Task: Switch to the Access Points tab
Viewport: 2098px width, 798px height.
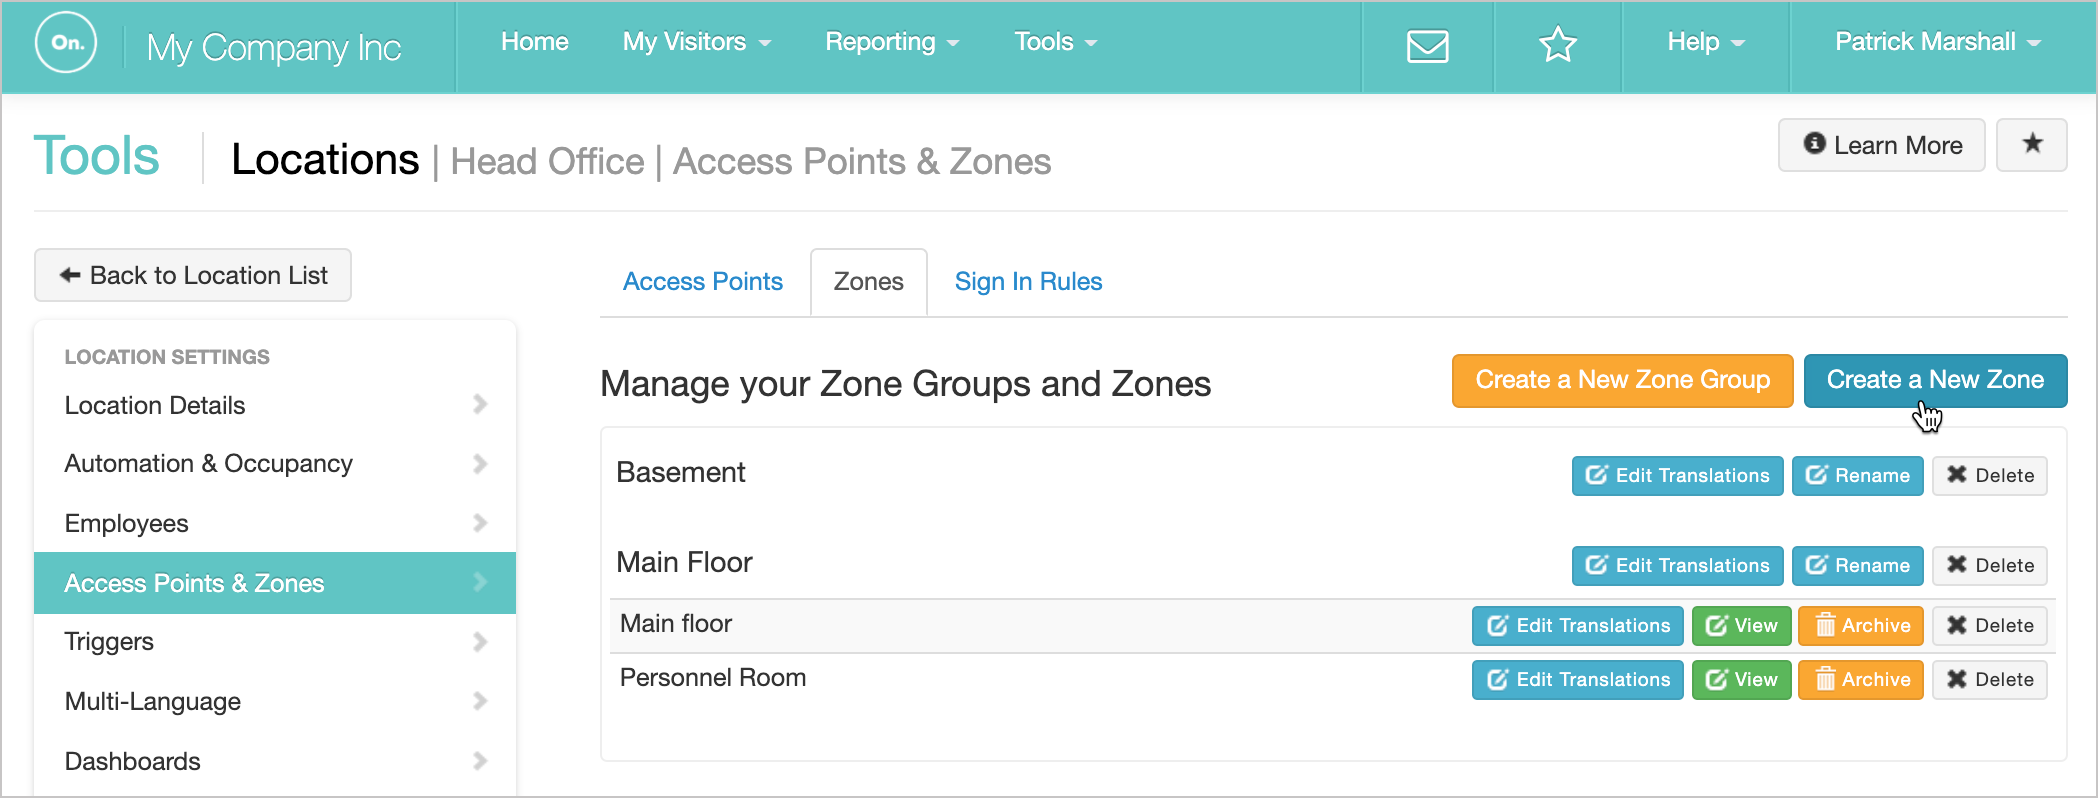Action: pyautogui.click(x=702, y=282)
